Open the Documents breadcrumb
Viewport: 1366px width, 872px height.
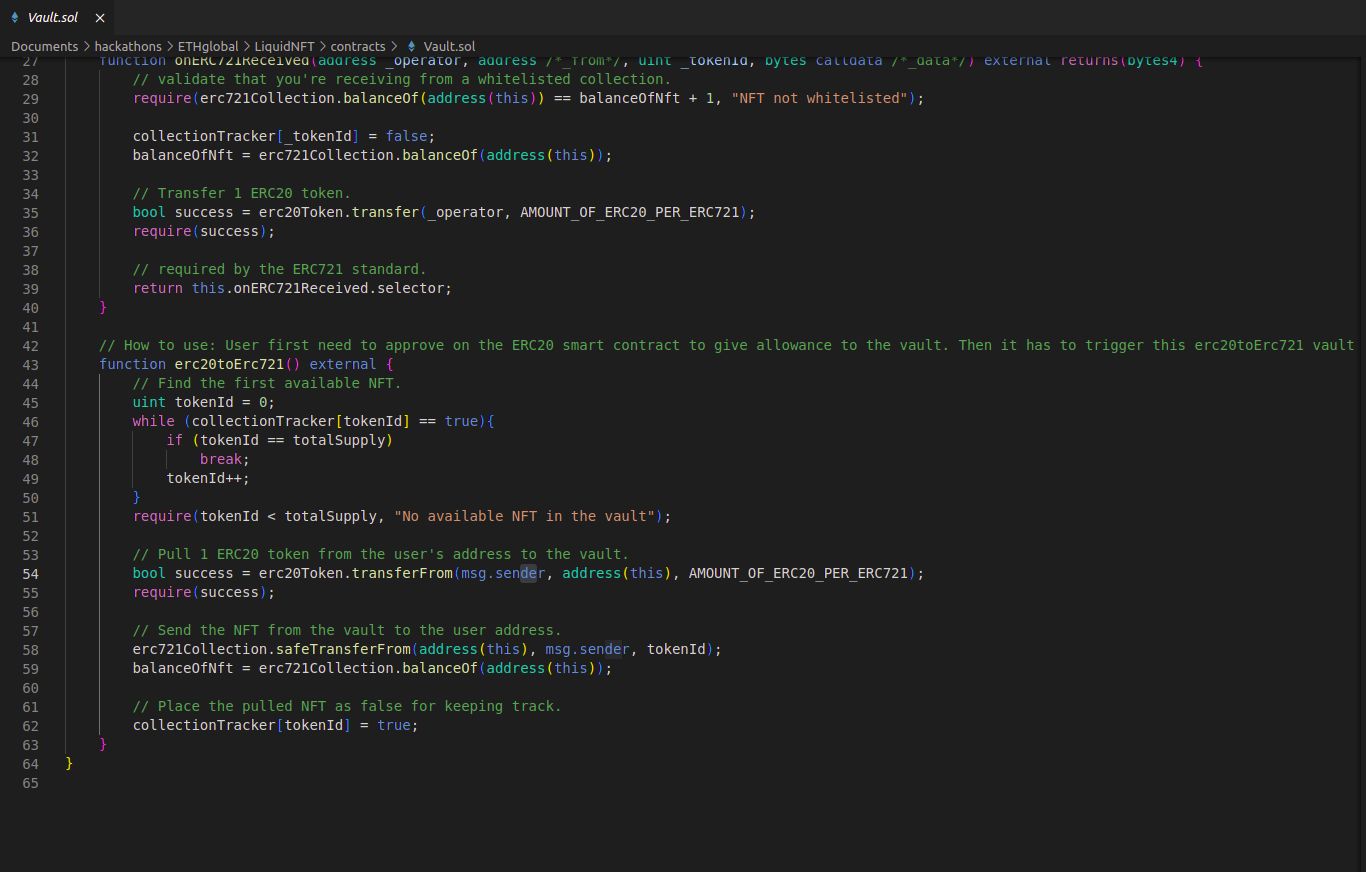point(44,46)
